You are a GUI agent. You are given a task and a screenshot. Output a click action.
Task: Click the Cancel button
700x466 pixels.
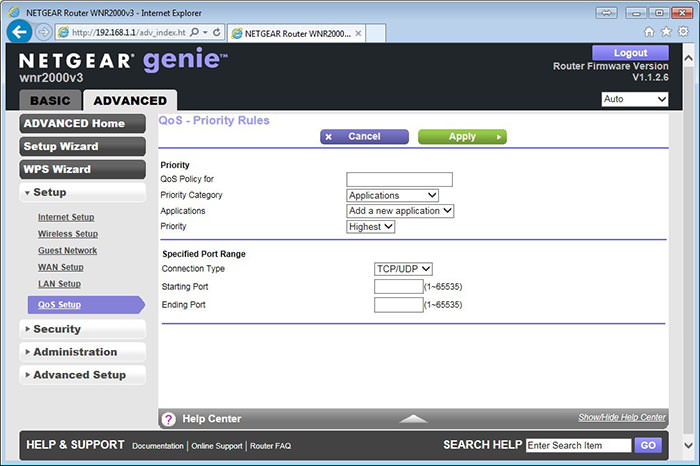(364, 137)
